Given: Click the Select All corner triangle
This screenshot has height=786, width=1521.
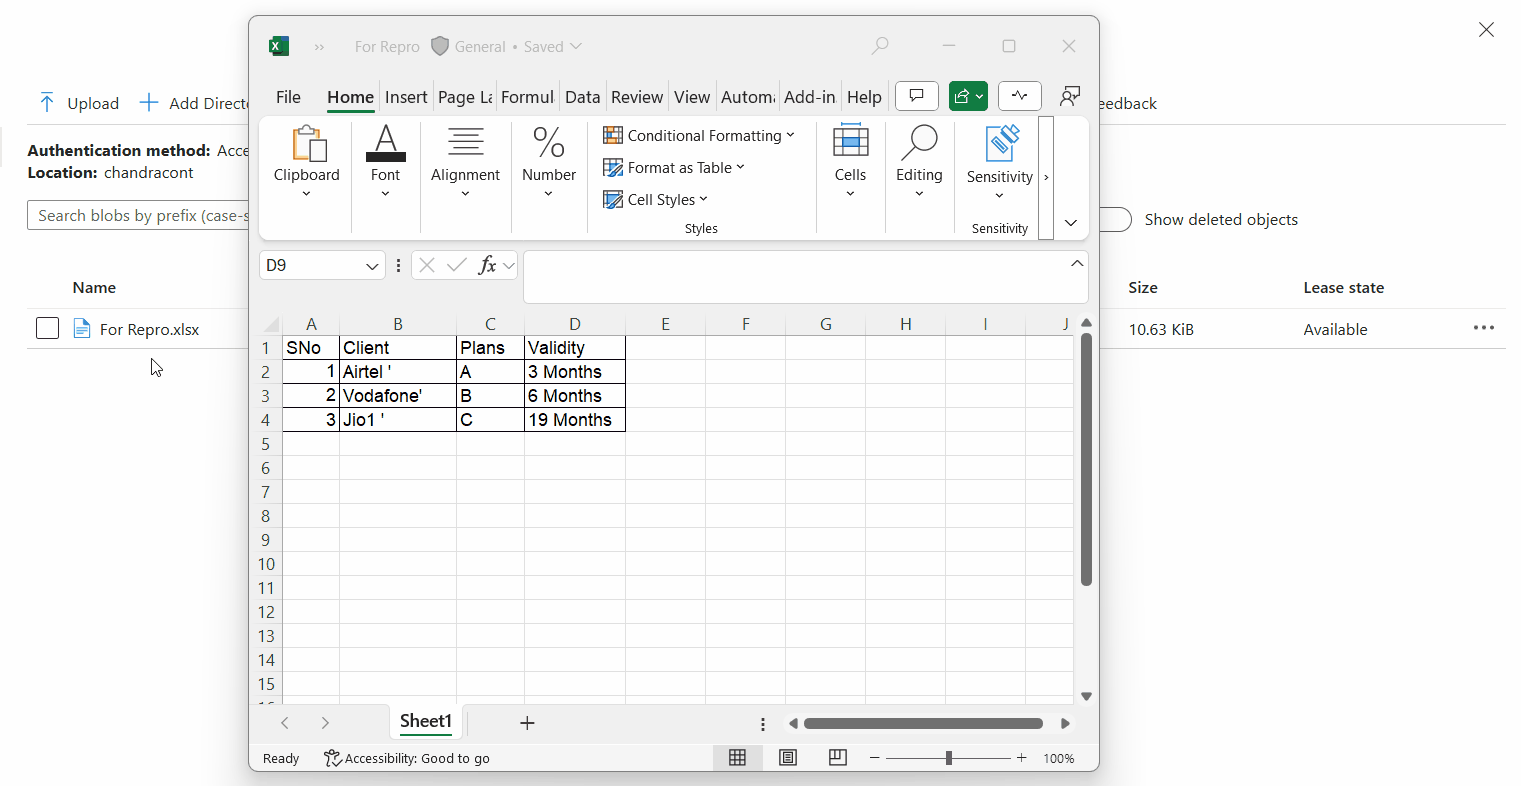Looking at the screenshot, I should click(271, 324).
